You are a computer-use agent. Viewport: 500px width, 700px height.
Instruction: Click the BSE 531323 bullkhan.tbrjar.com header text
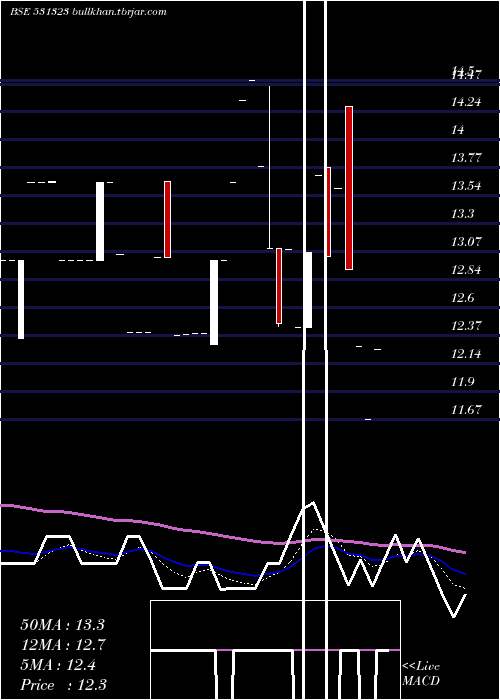(x=88, y=12)
